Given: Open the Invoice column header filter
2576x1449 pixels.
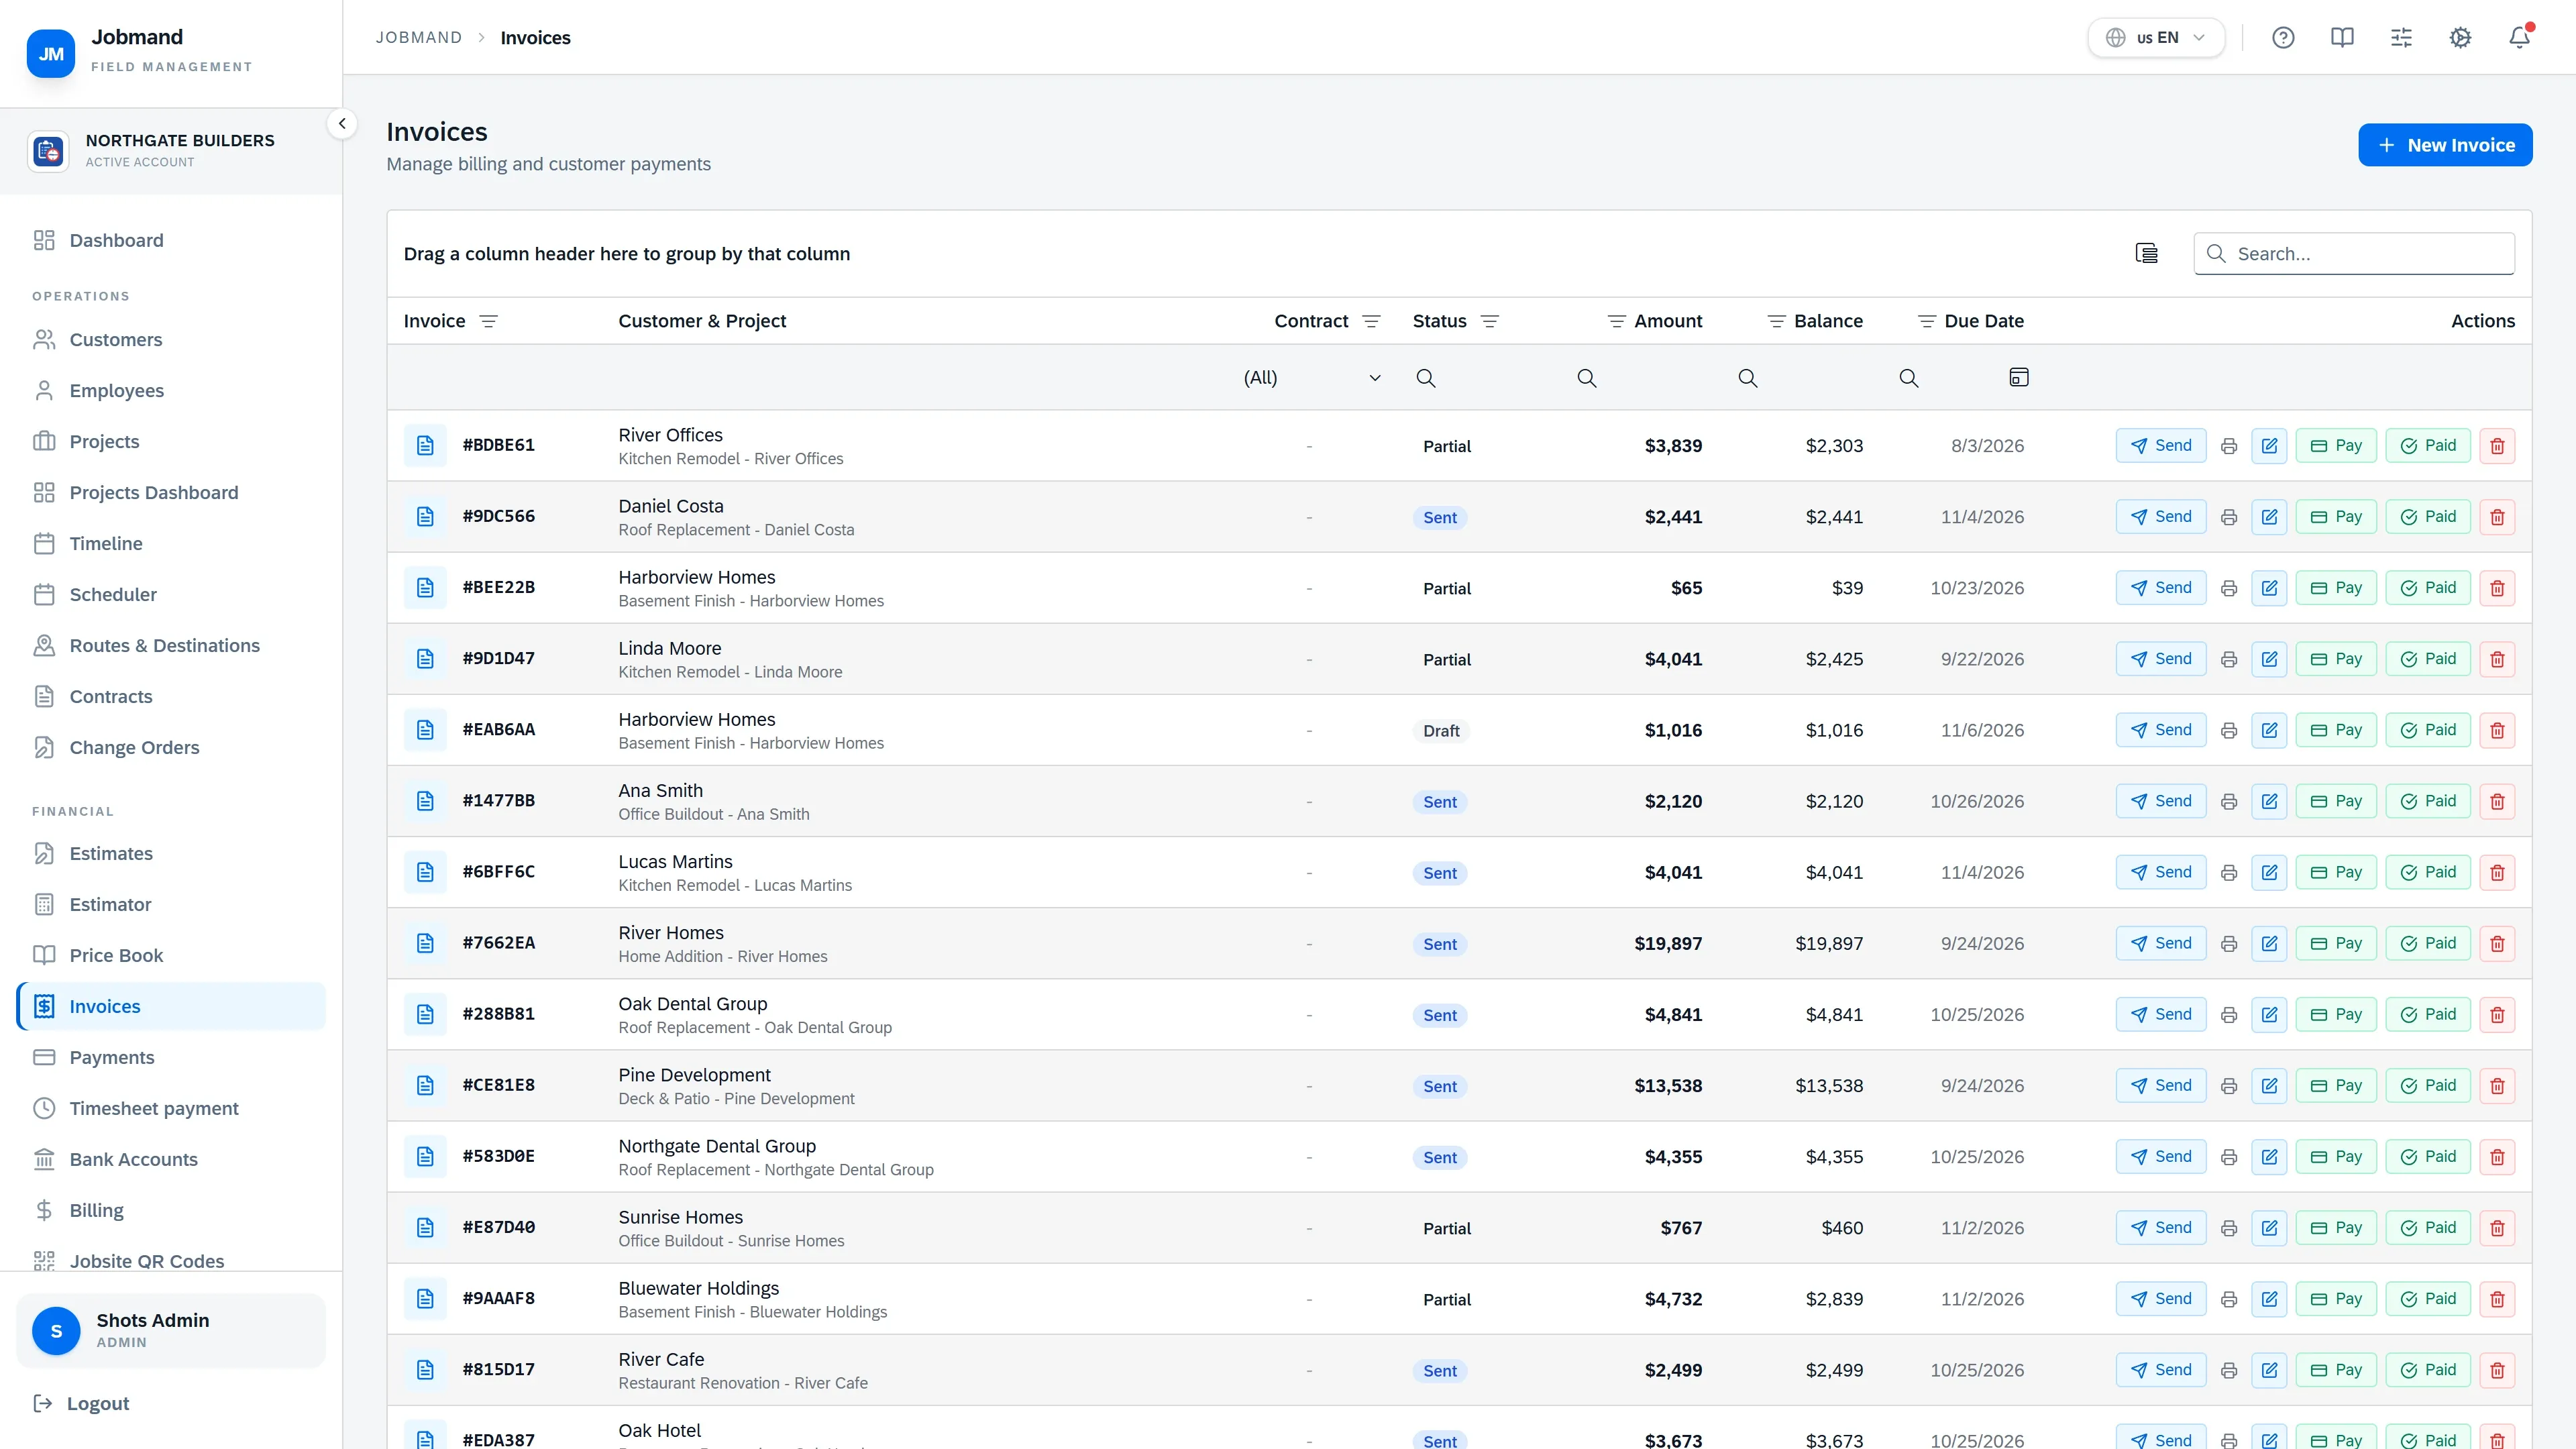Looking at the screenshot, I should pyautogui.click(x=488, y=321).
